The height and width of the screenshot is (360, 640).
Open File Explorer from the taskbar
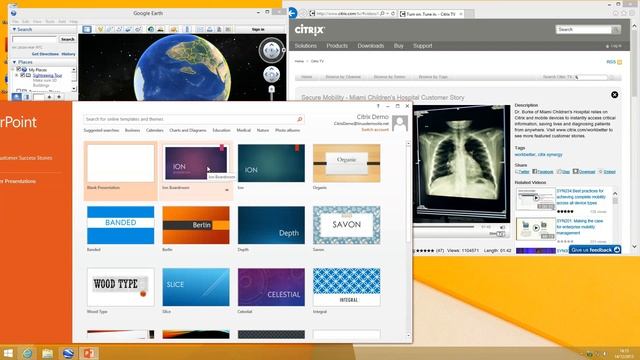pyautogui.click(x=48, y=353)
